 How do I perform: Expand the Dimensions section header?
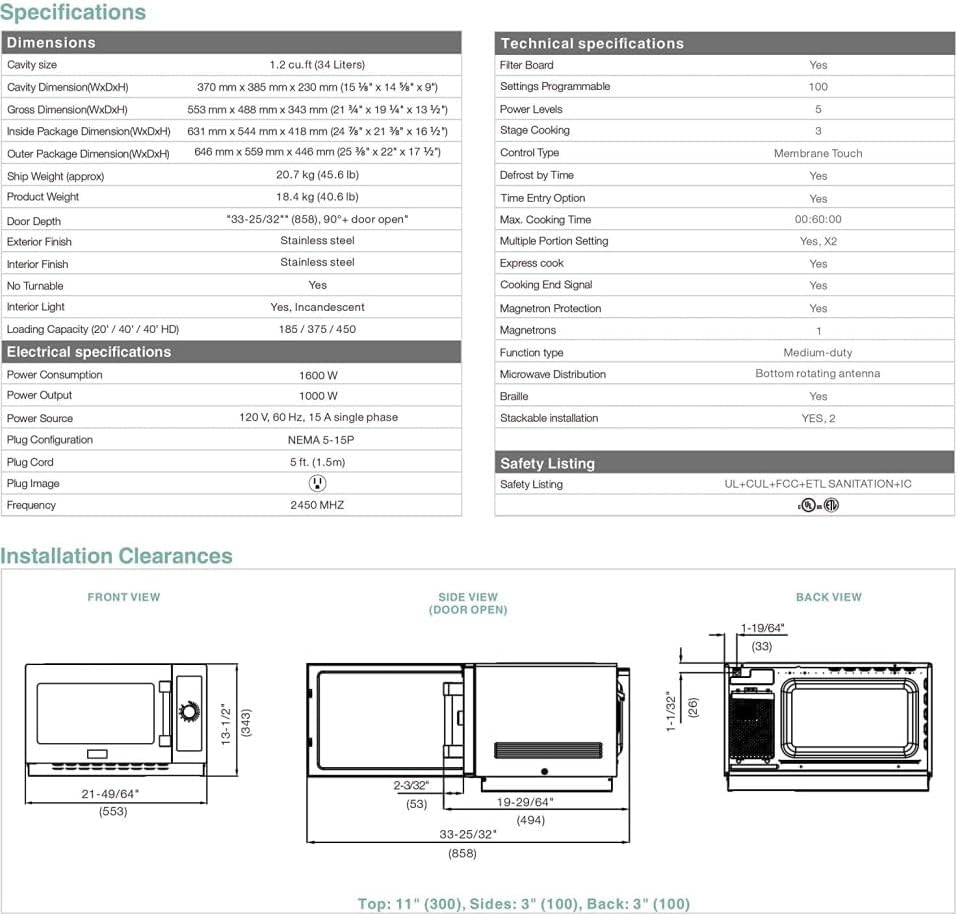(232, 43)
